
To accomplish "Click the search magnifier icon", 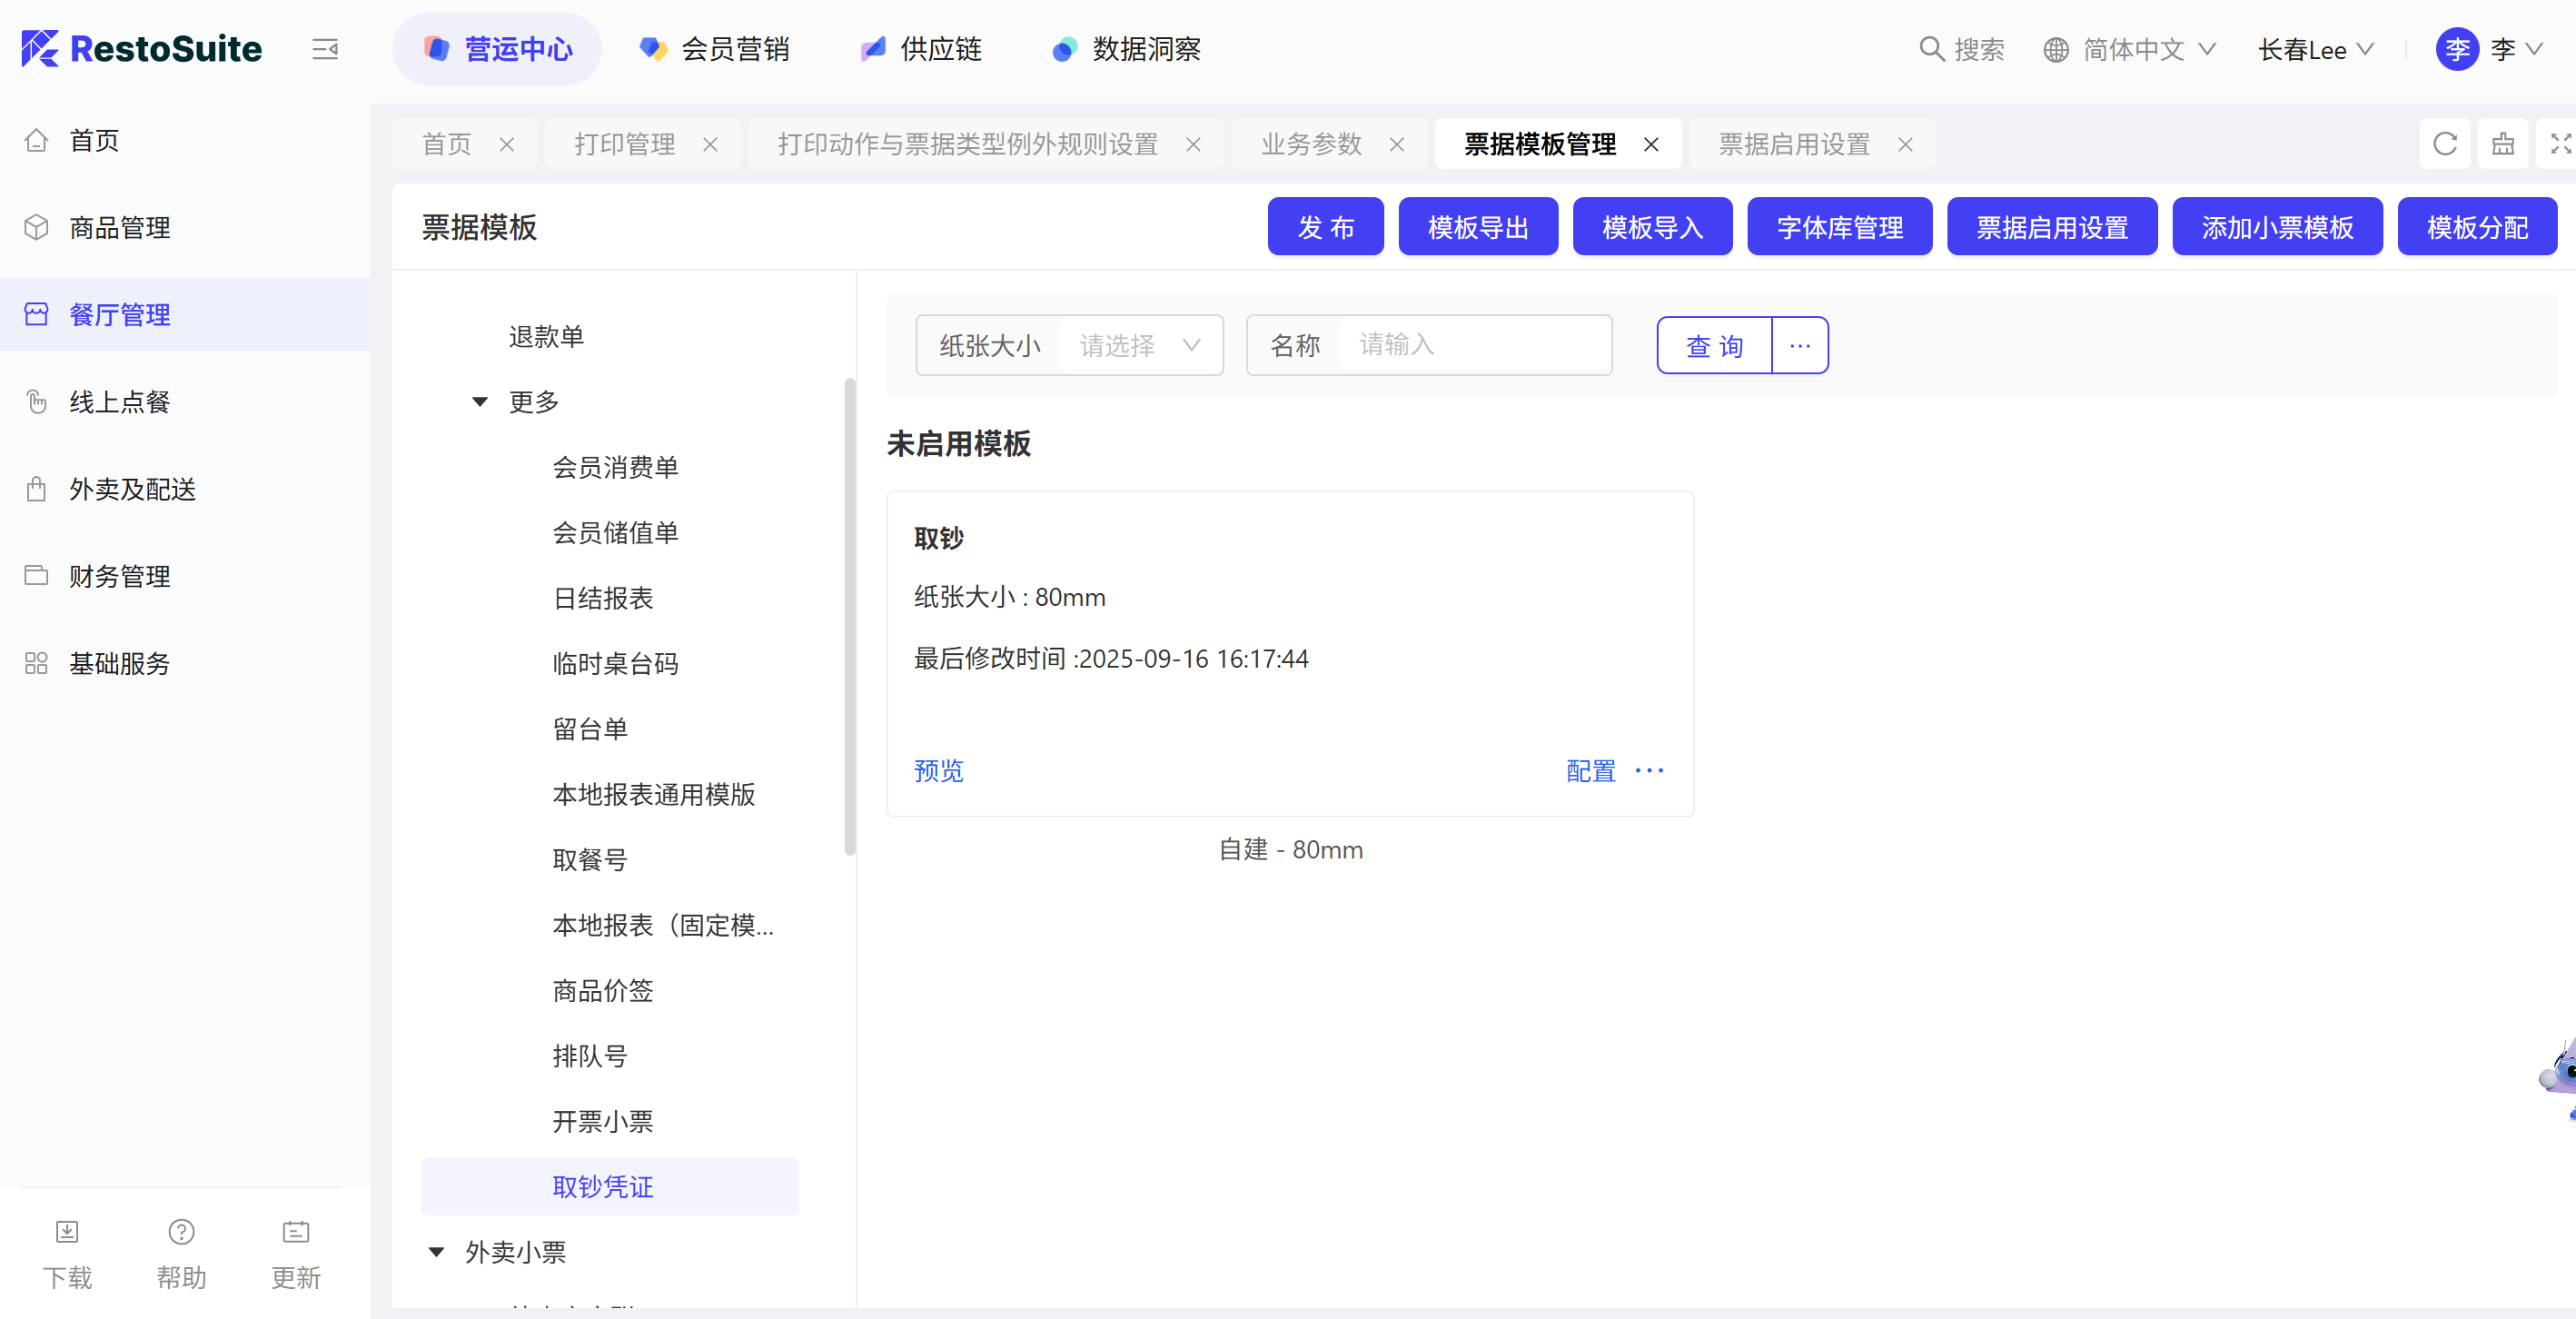I will point(1931,49).
